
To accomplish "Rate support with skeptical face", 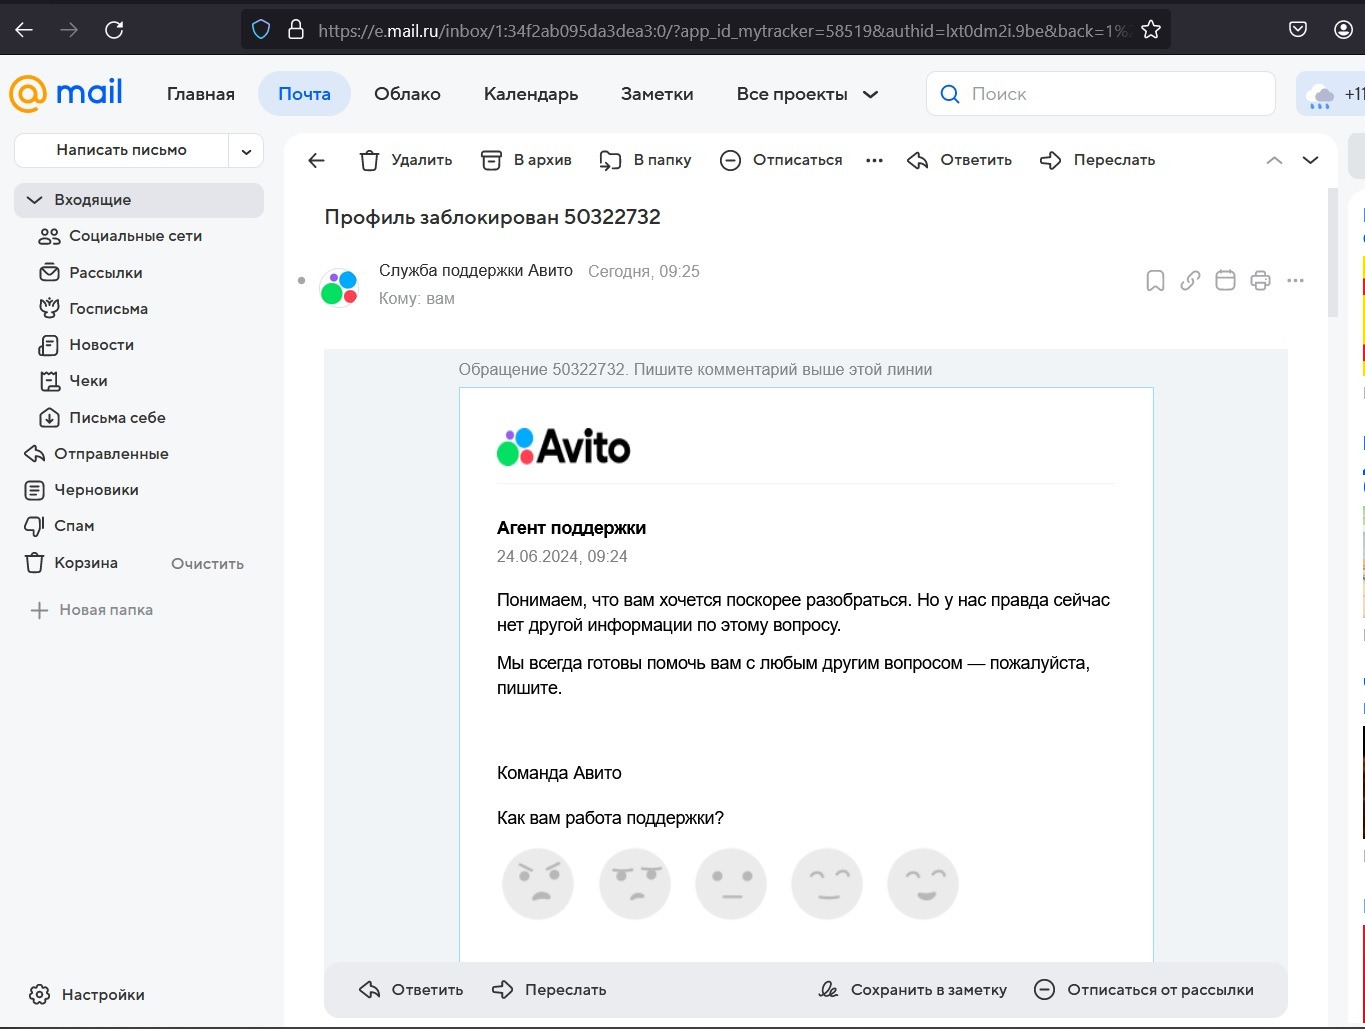I will [635, 884].
